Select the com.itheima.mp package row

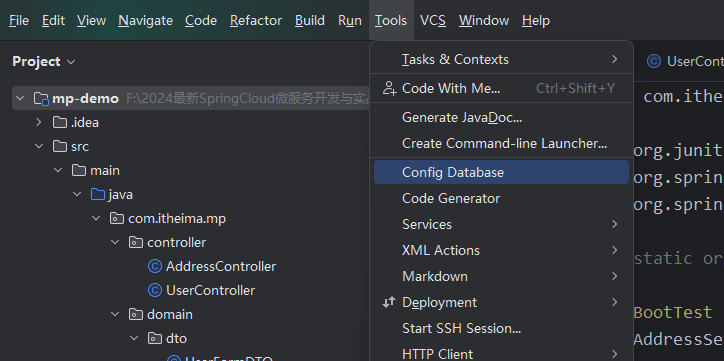tap(177, 218)
